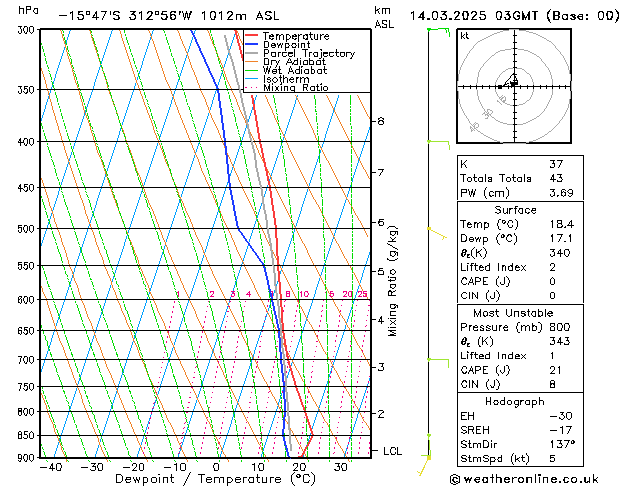
Task: Click the Most Unstable section header
Action: pyautogui.click(x=516, y=314)
